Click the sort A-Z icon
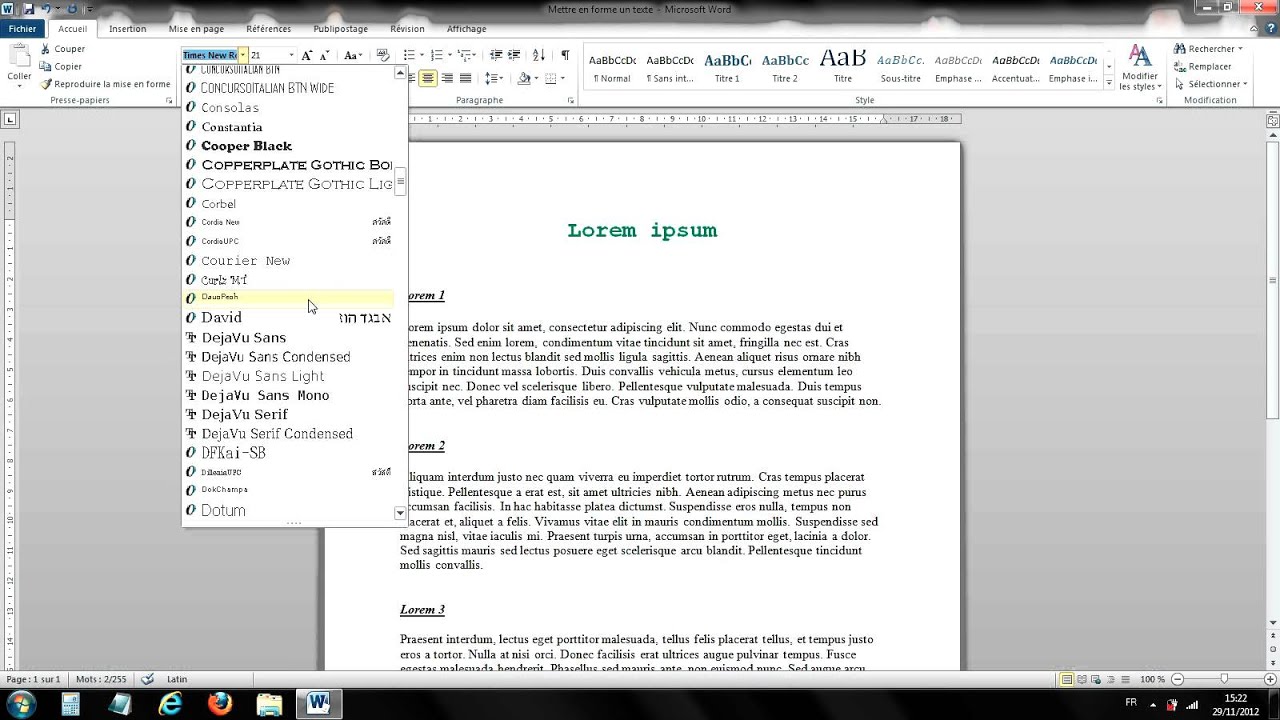Screen dimensions: 1280x720 pyautogui.click(x=539, y=55)
